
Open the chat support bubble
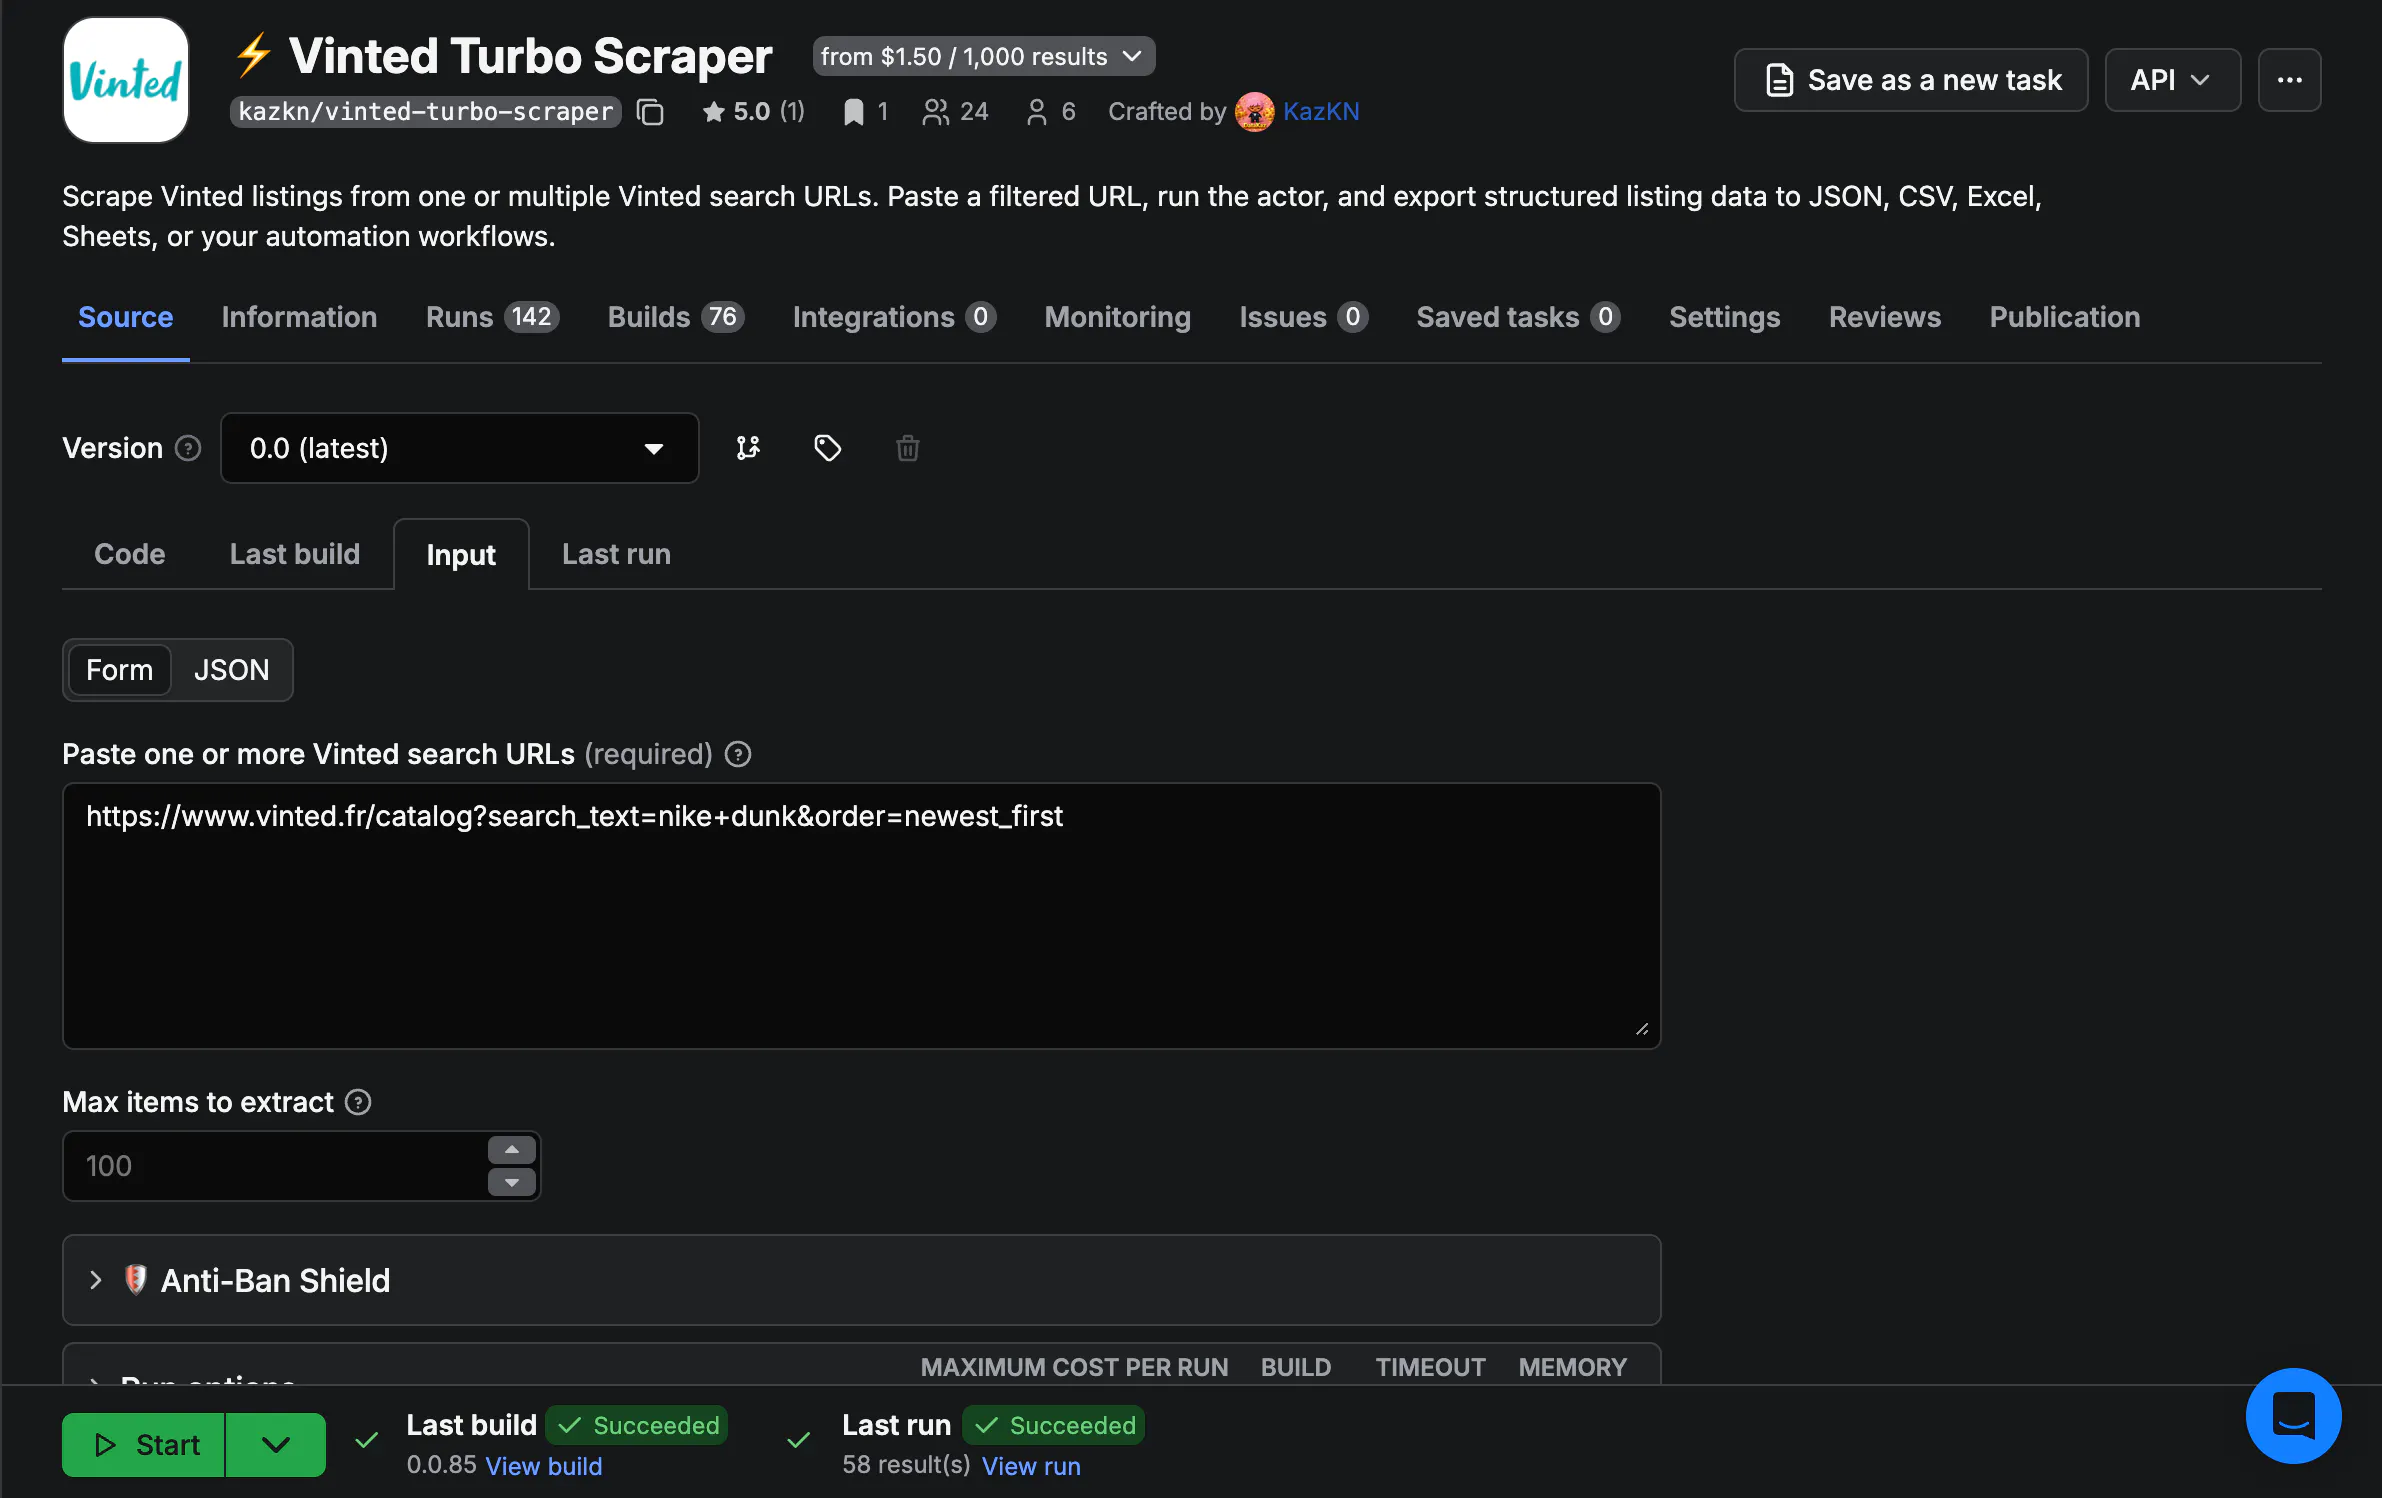click(2293, 1415)
